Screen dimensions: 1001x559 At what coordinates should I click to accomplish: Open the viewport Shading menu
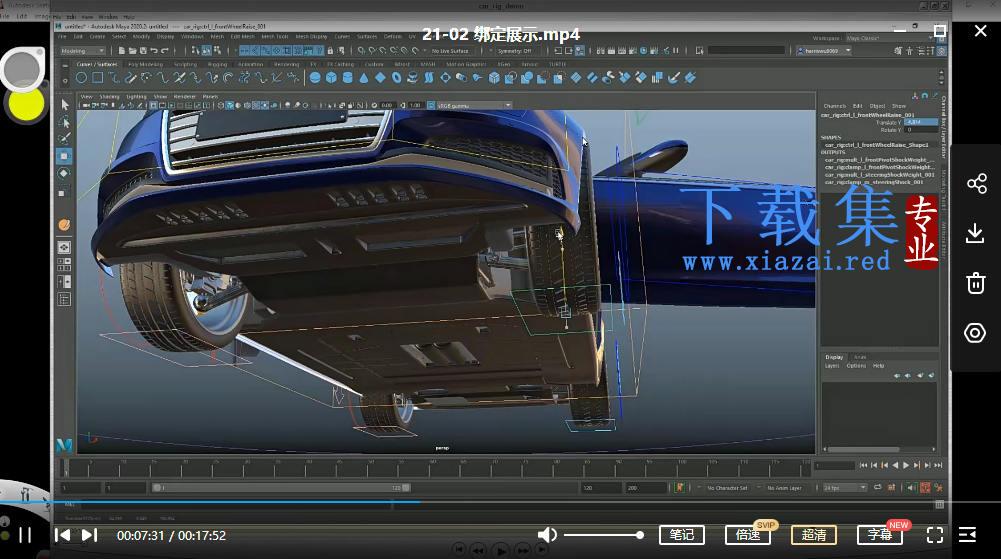coord(109,96)
